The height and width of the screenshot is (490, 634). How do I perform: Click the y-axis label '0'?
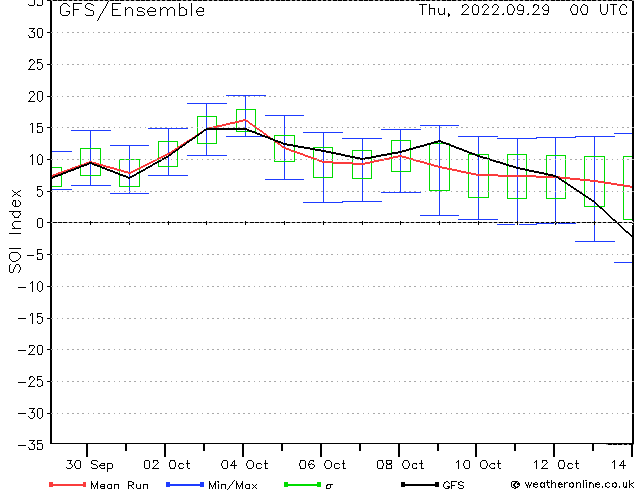click(x=40, y=223)
